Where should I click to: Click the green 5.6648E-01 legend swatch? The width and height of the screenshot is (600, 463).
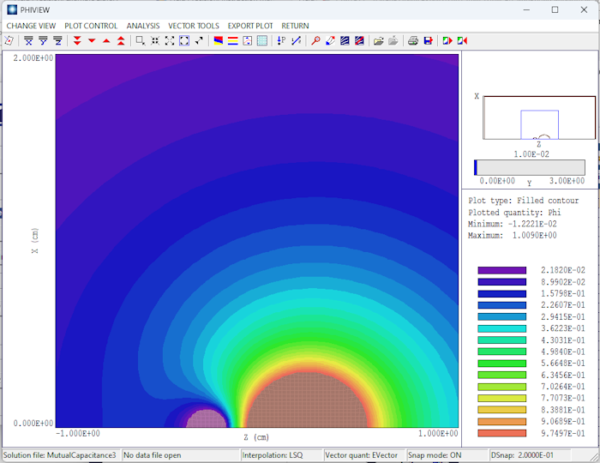[502, 363]
